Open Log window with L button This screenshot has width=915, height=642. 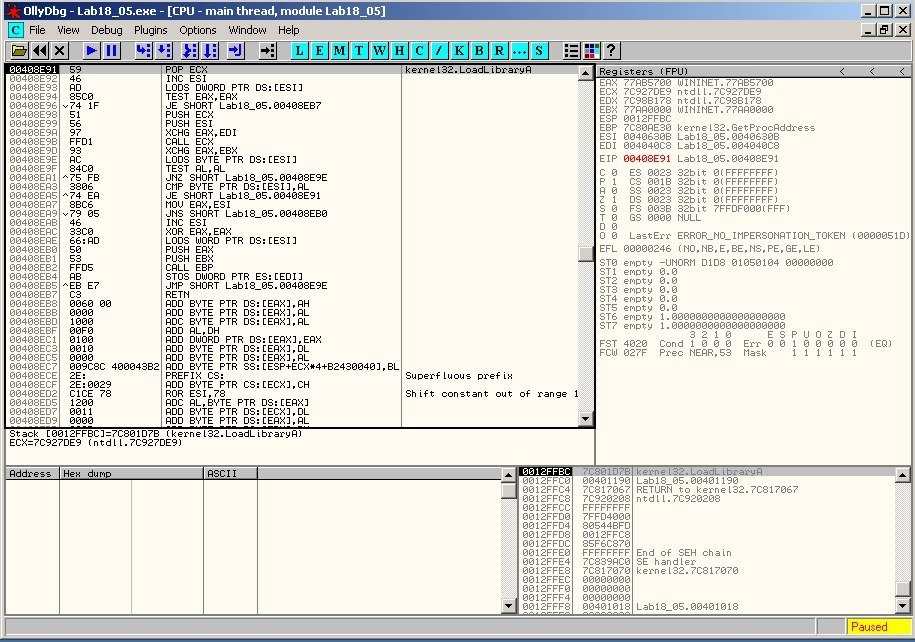pyautogui.click(x=300, y=50)
